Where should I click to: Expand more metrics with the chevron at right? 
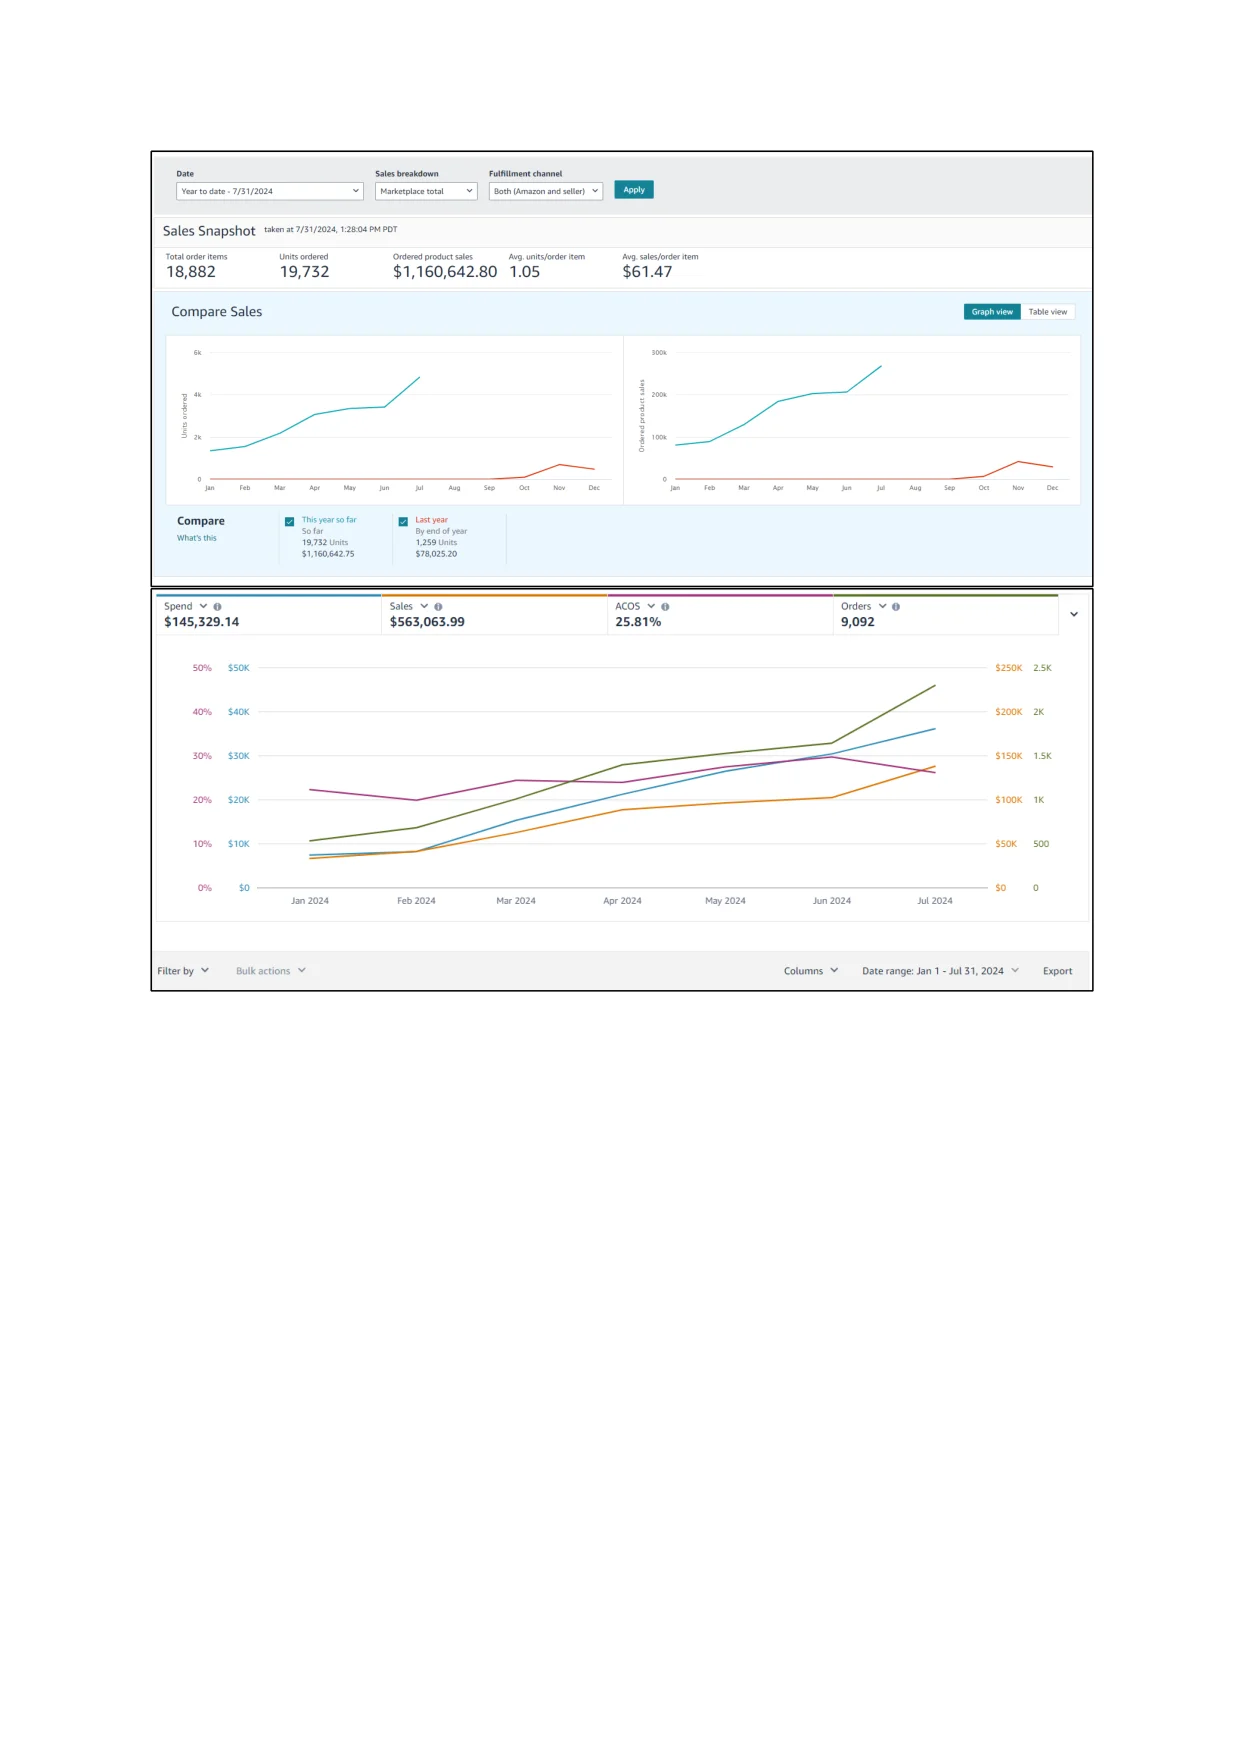click(x=1074, y=614)
